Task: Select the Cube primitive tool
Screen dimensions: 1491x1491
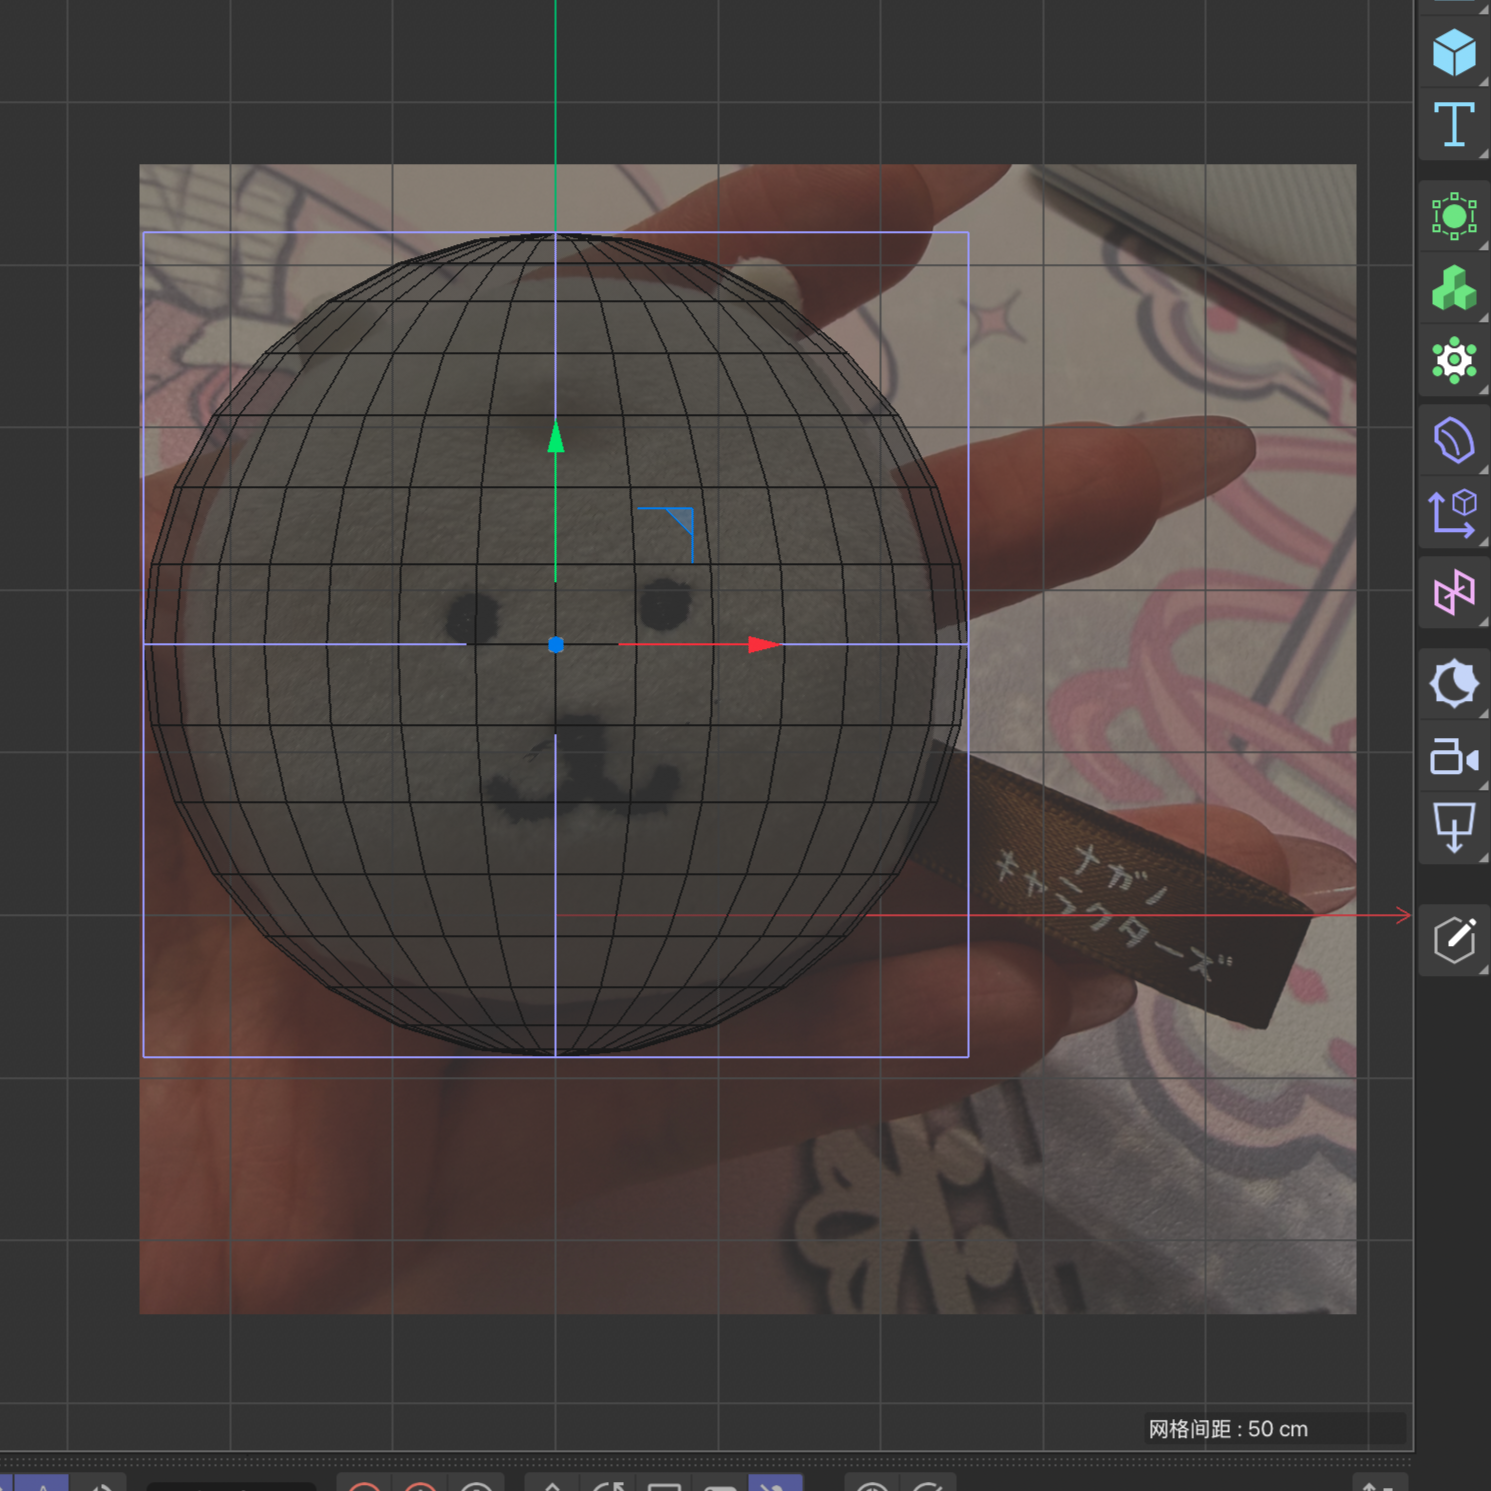Action: pyautogui.click(x=1453, y=52)
